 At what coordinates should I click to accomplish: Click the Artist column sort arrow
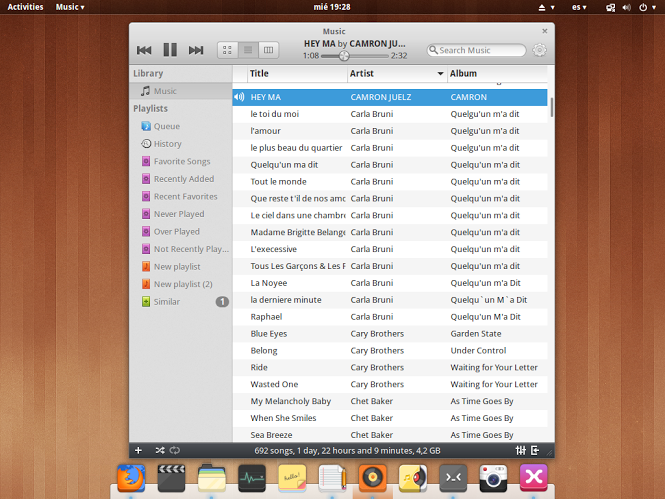tap(441, 74)
